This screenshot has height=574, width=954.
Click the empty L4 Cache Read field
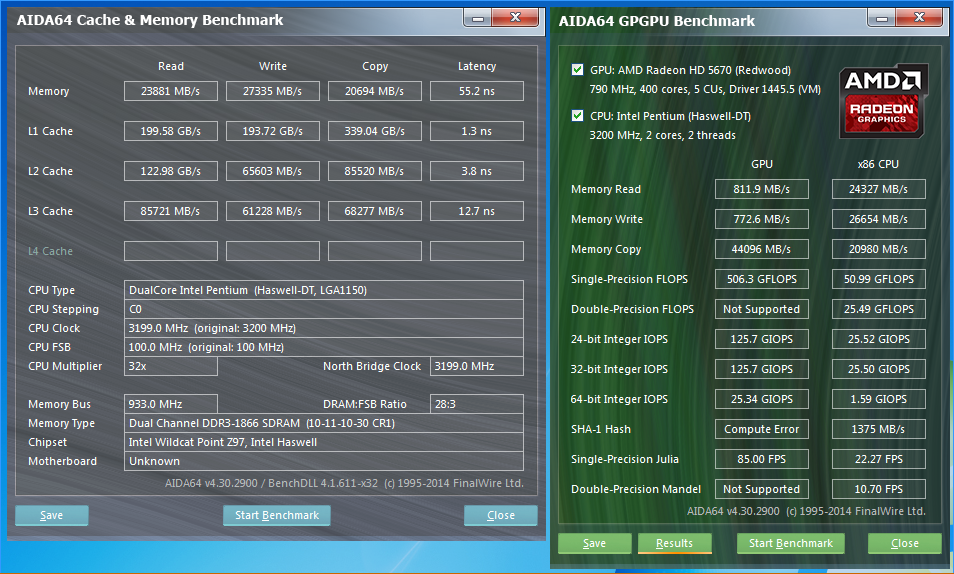click(x=170, y=251)
